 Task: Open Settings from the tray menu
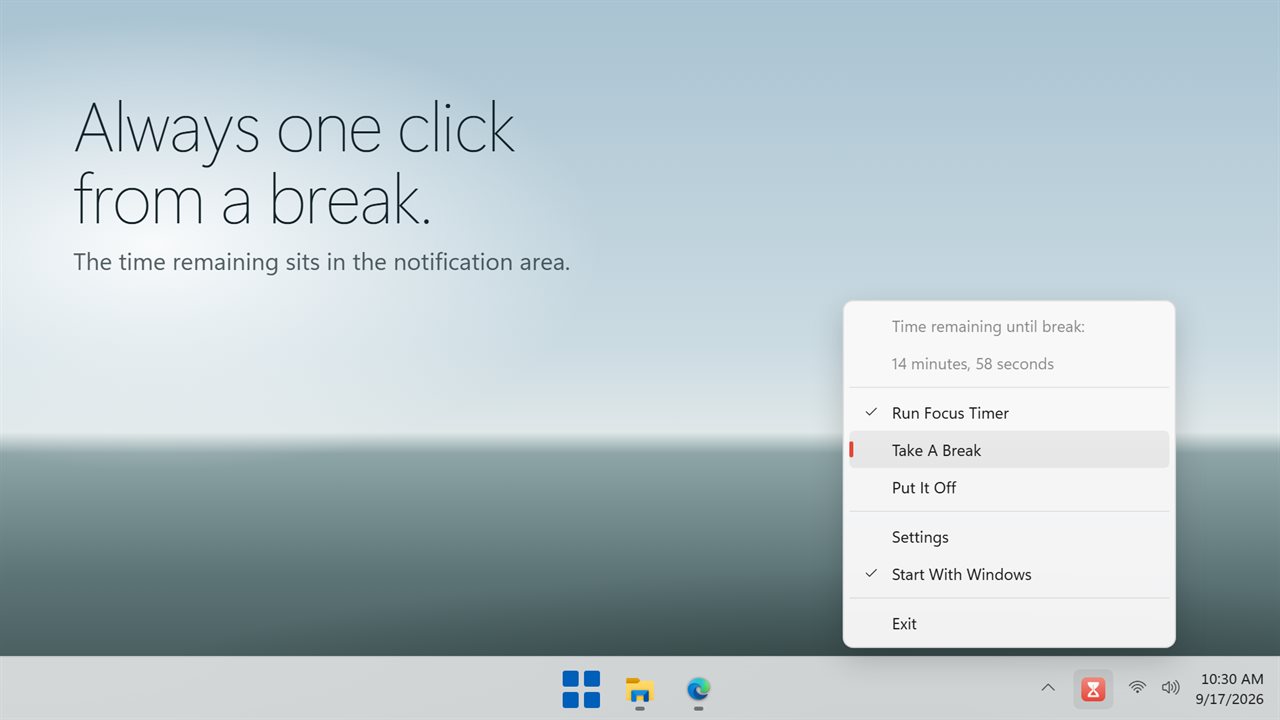(x=1009, y=537)
